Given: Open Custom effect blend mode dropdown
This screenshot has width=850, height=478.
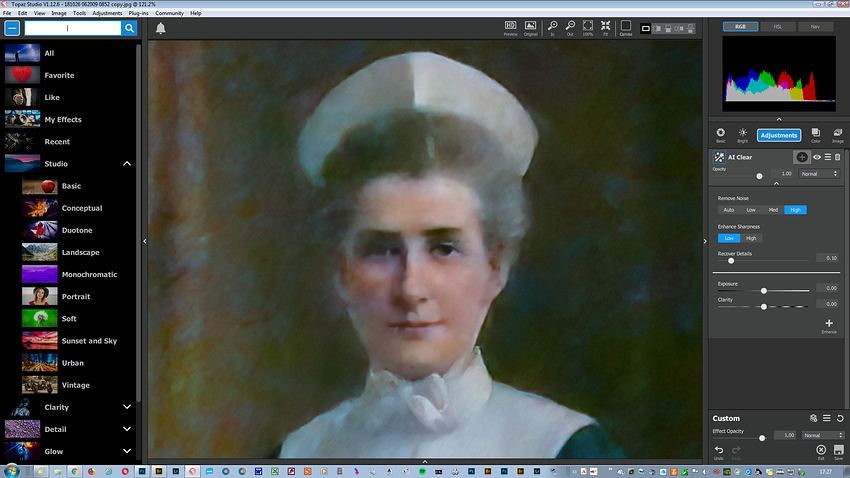Looking at the screenshot, I should [823, 435].
